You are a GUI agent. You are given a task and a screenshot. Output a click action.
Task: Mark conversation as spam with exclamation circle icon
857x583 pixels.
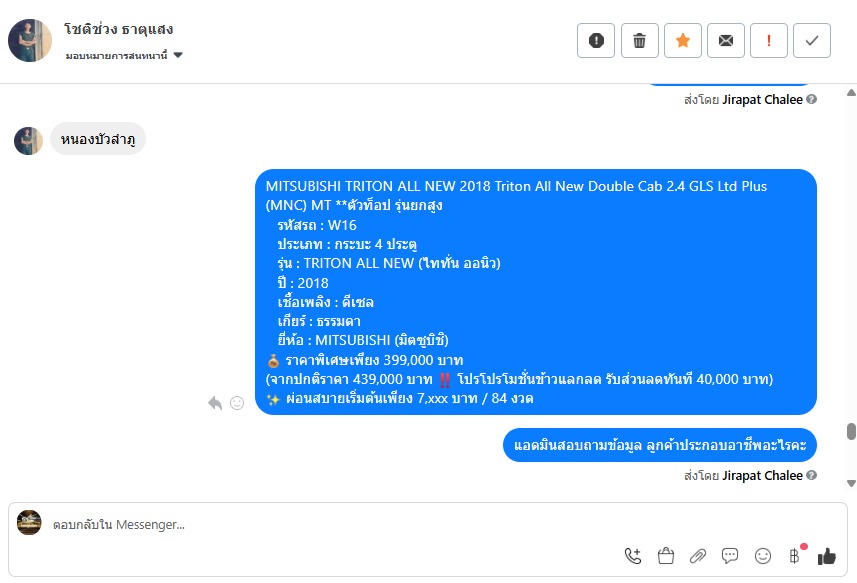[596, 40]
